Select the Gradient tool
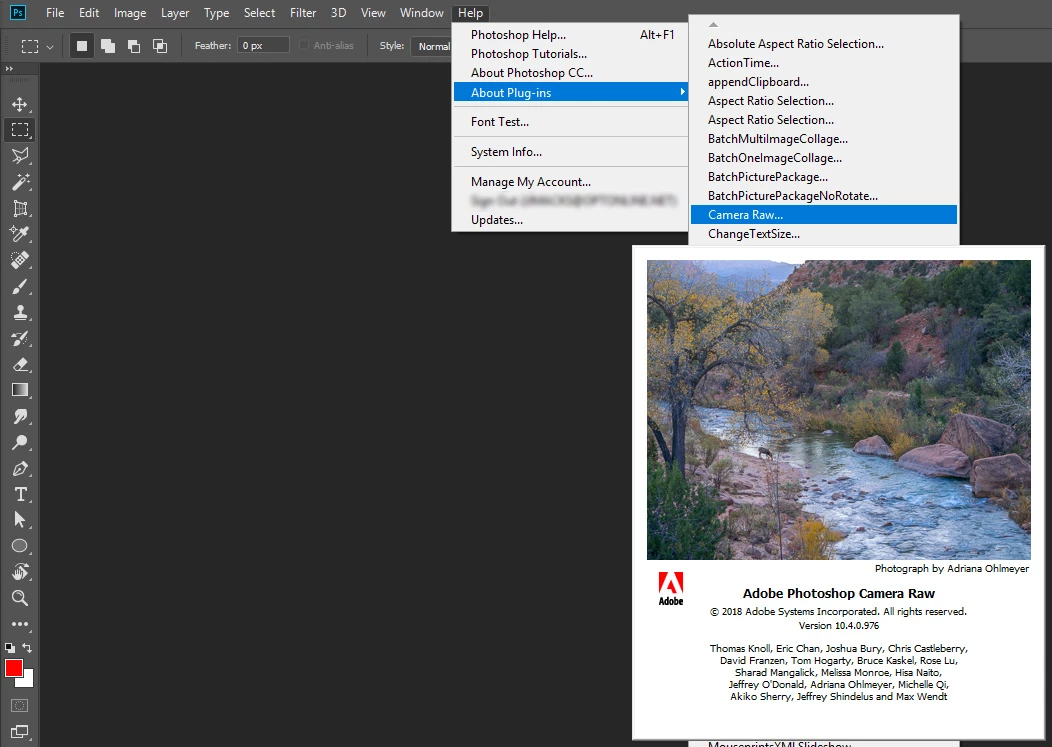 click(19, 390)
